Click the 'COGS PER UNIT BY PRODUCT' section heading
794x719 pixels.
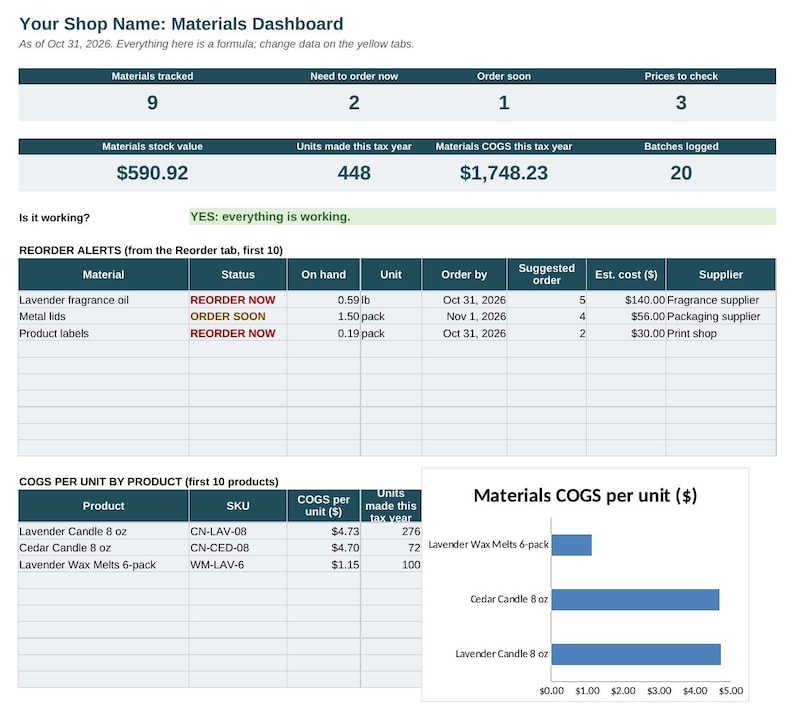coord(149,482)
